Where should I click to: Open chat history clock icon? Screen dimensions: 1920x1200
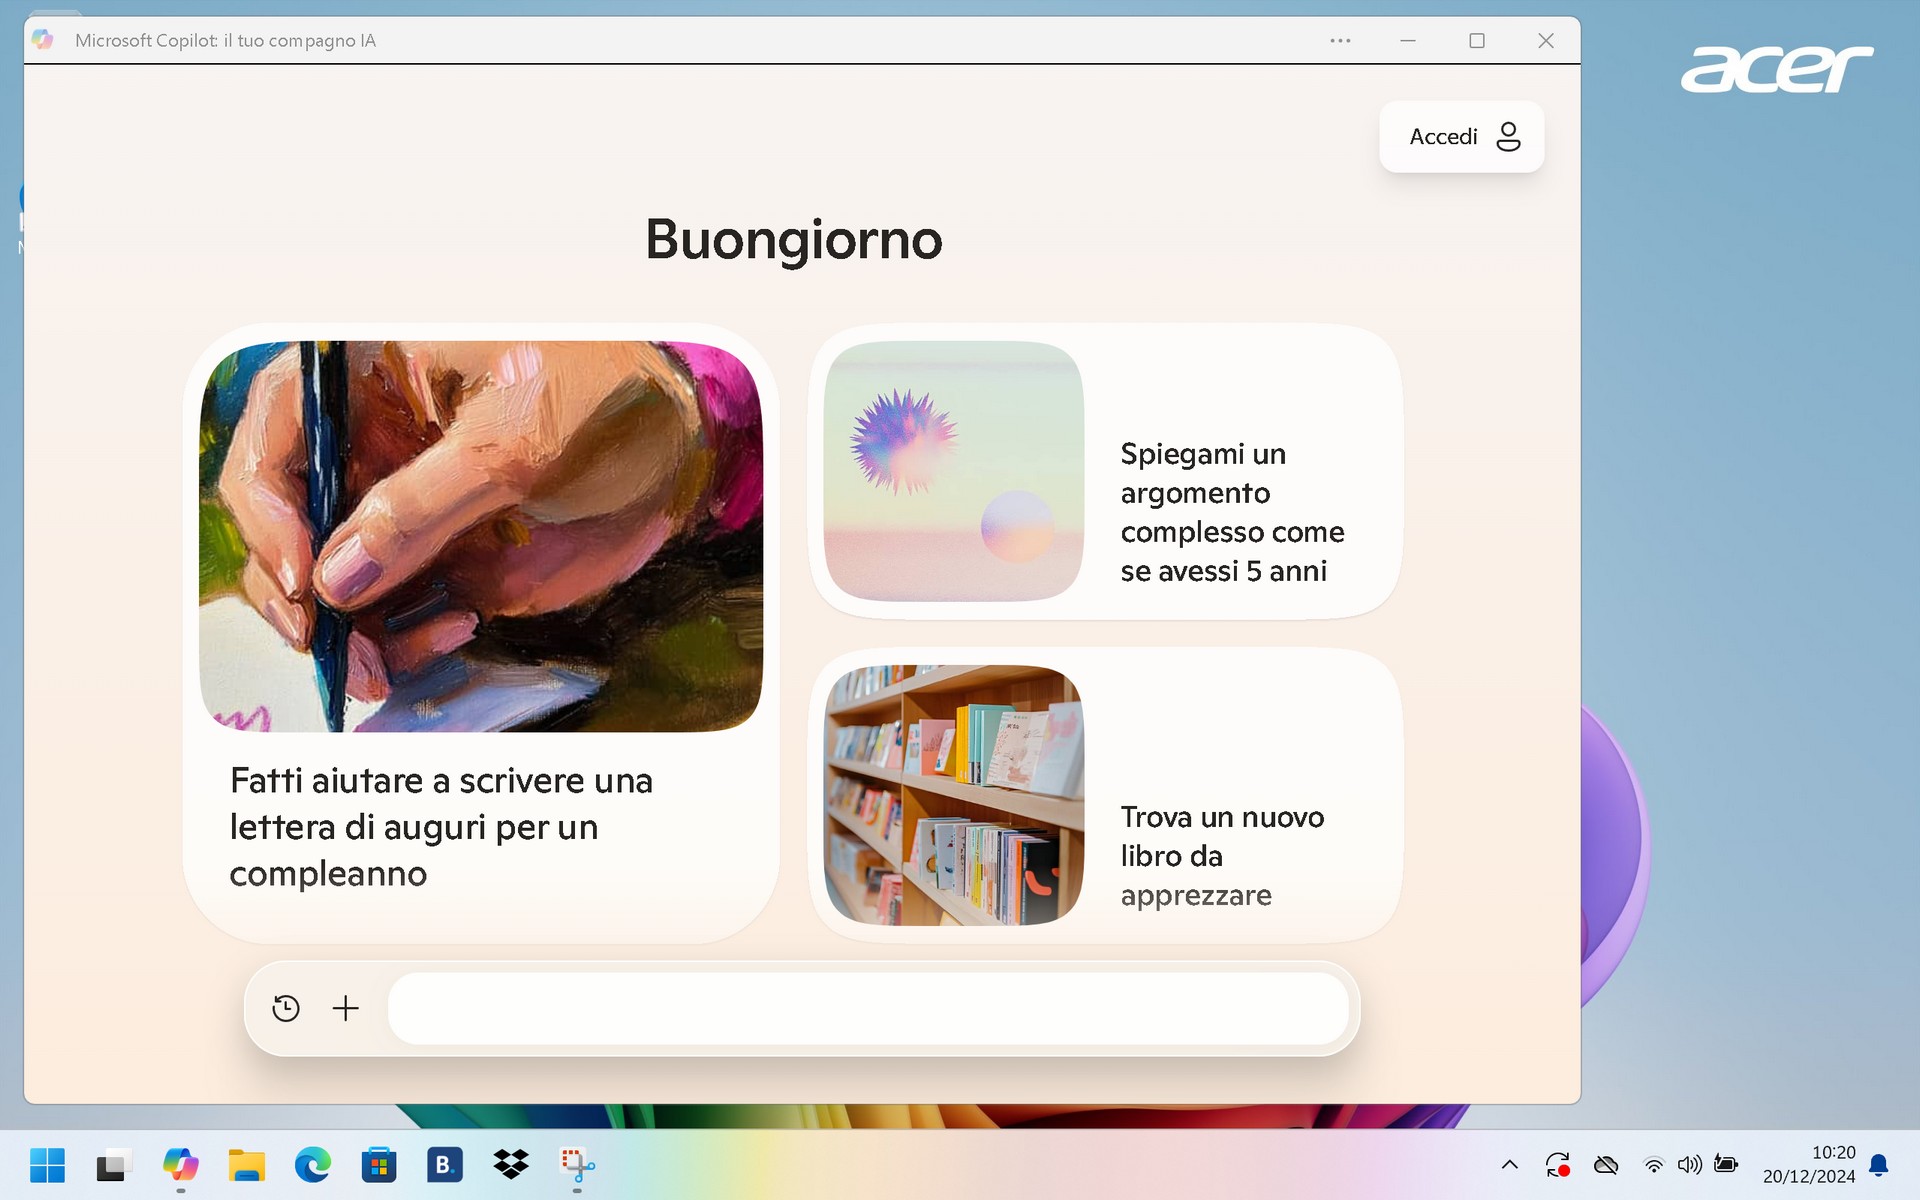[286, 1008]
